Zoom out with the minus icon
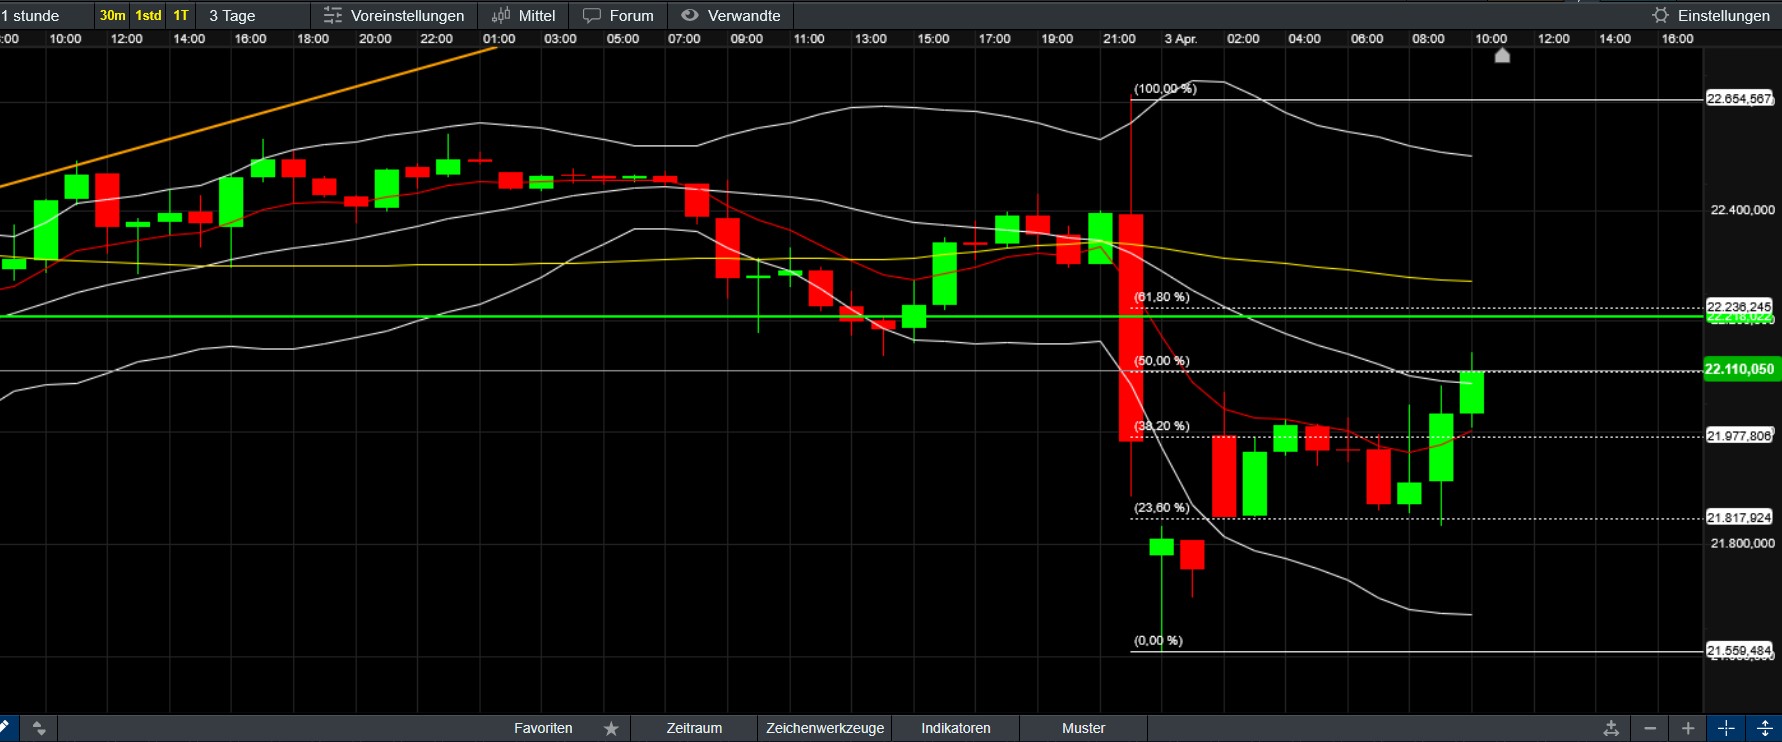The height and width of the screenshot is (742, 1782). tap(1650, 728)
